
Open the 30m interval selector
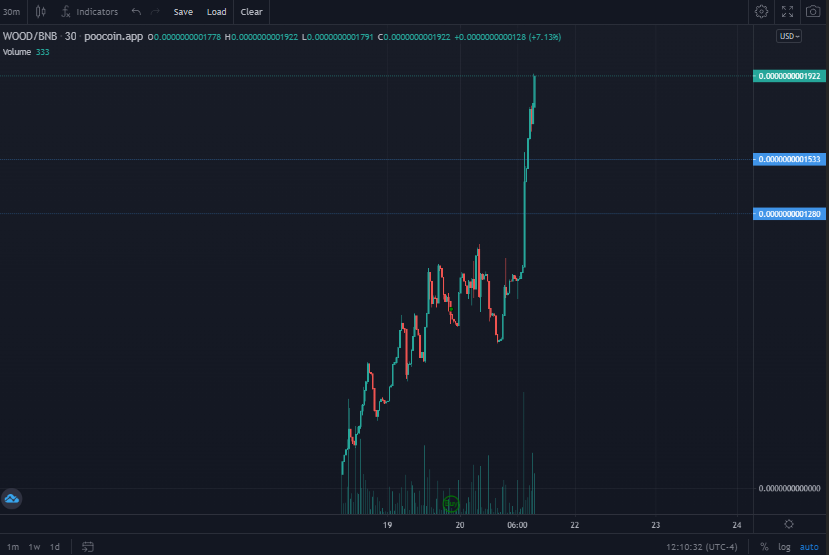click(x=12, y=12)
